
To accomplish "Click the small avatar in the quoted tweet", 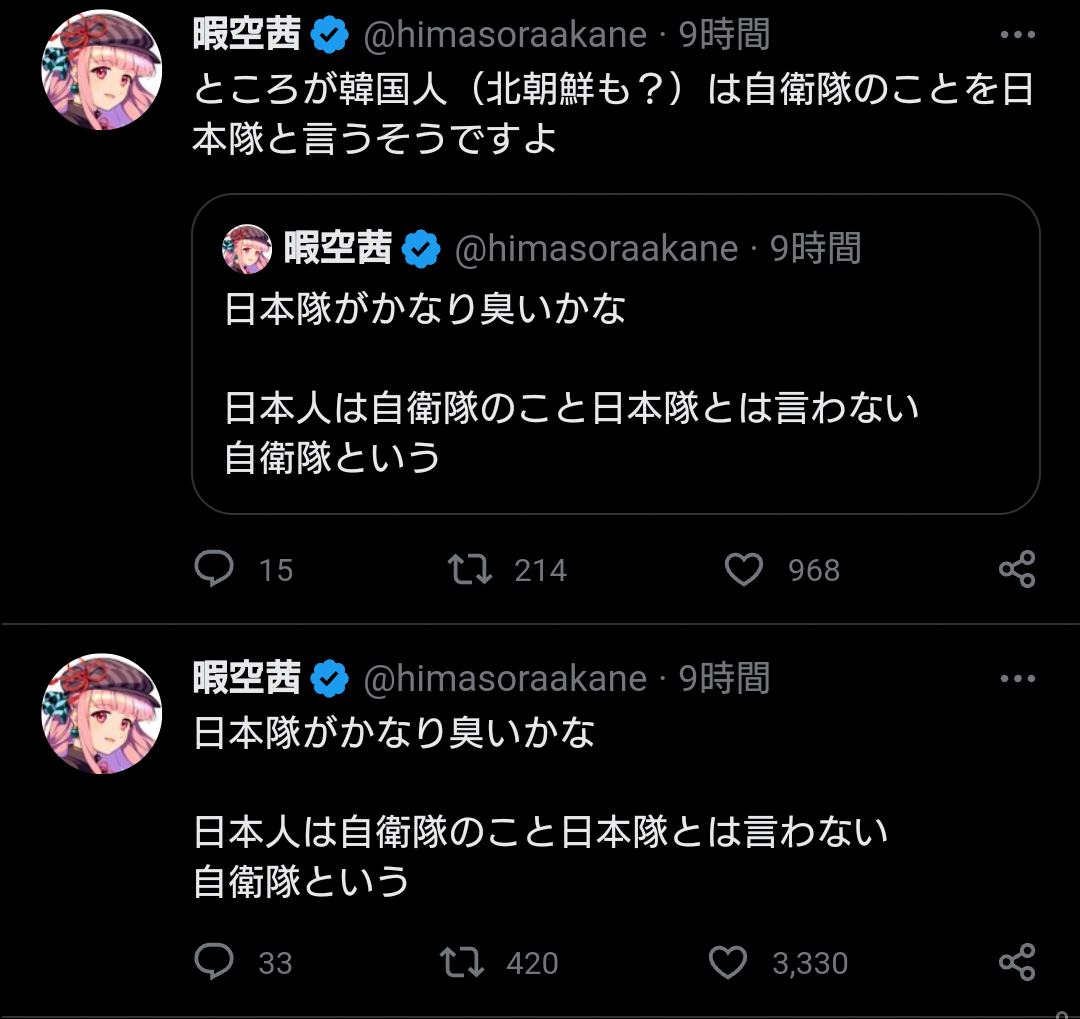I will click(x=247, y=249).
